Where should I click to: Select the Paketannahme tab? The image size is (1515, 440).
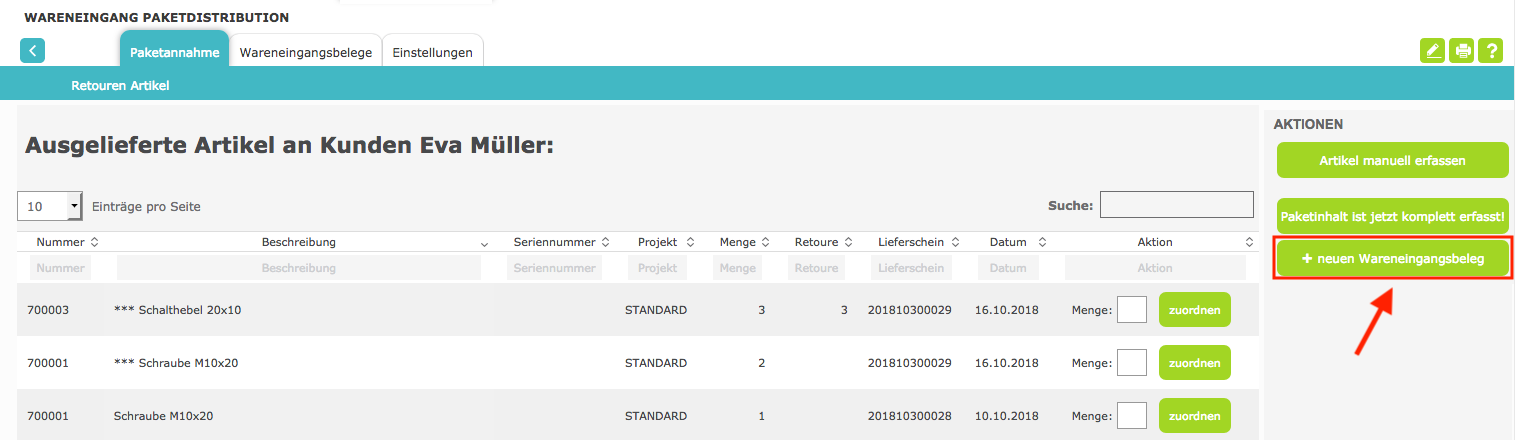[174, 53]
